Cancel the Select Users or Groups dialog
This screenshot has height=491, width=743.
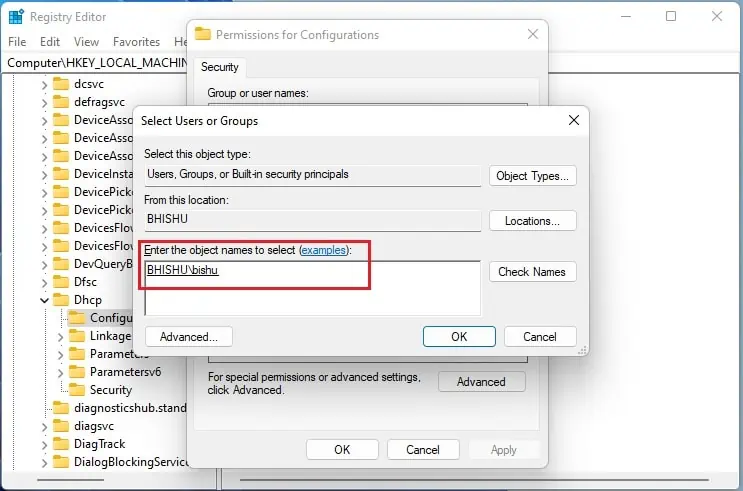(x=540, y=336)
